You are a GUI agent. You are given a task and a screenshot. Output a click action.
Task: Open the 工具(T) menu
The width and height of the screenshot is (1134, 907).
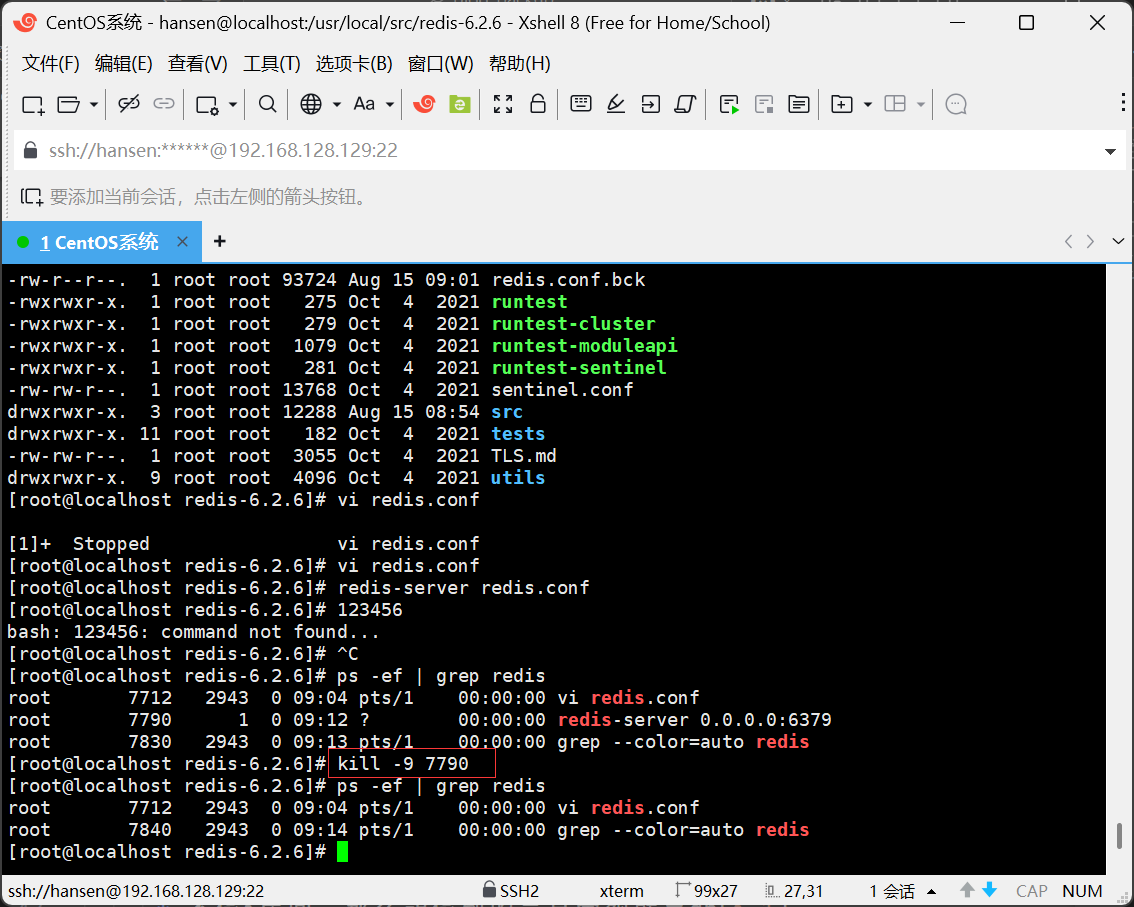(x=271, y=64)
